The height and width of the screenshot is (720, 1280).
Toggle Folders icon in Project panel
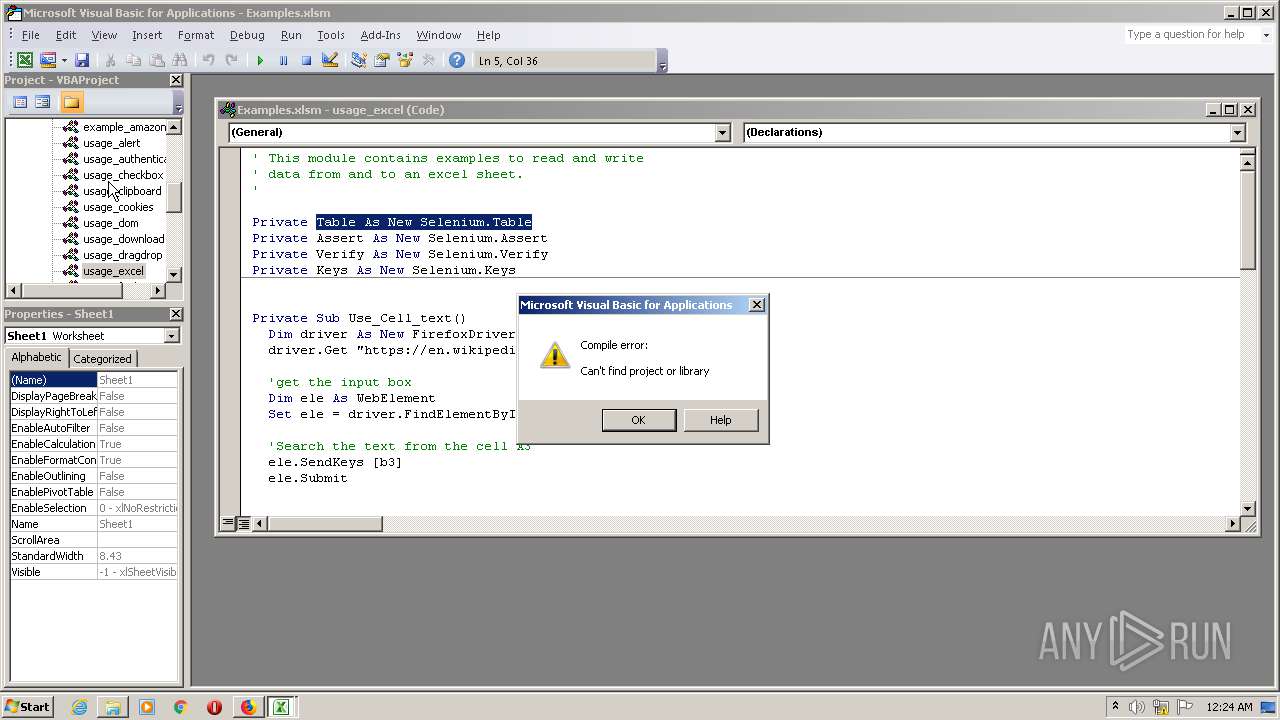tap(71, 102)
